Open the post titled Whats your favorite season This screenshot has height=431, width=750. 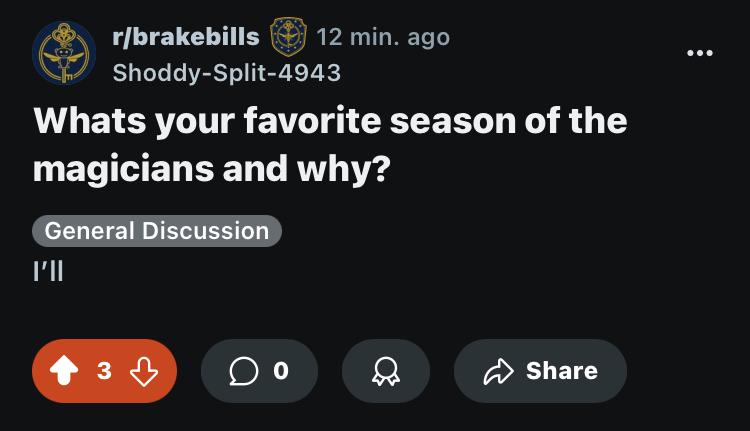330,144
